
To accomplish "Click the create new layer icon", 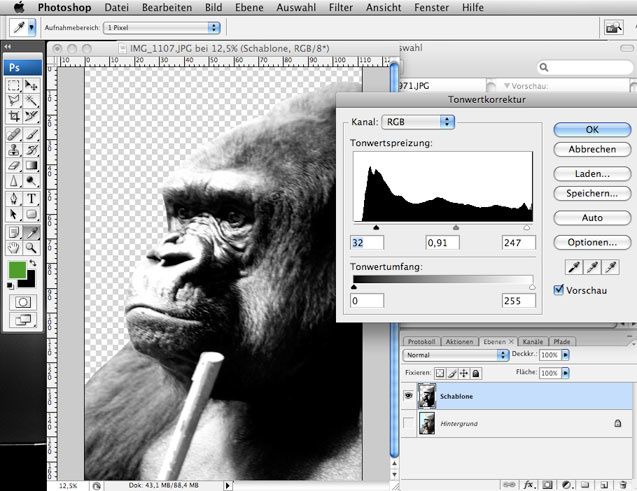I will [607, 484].
